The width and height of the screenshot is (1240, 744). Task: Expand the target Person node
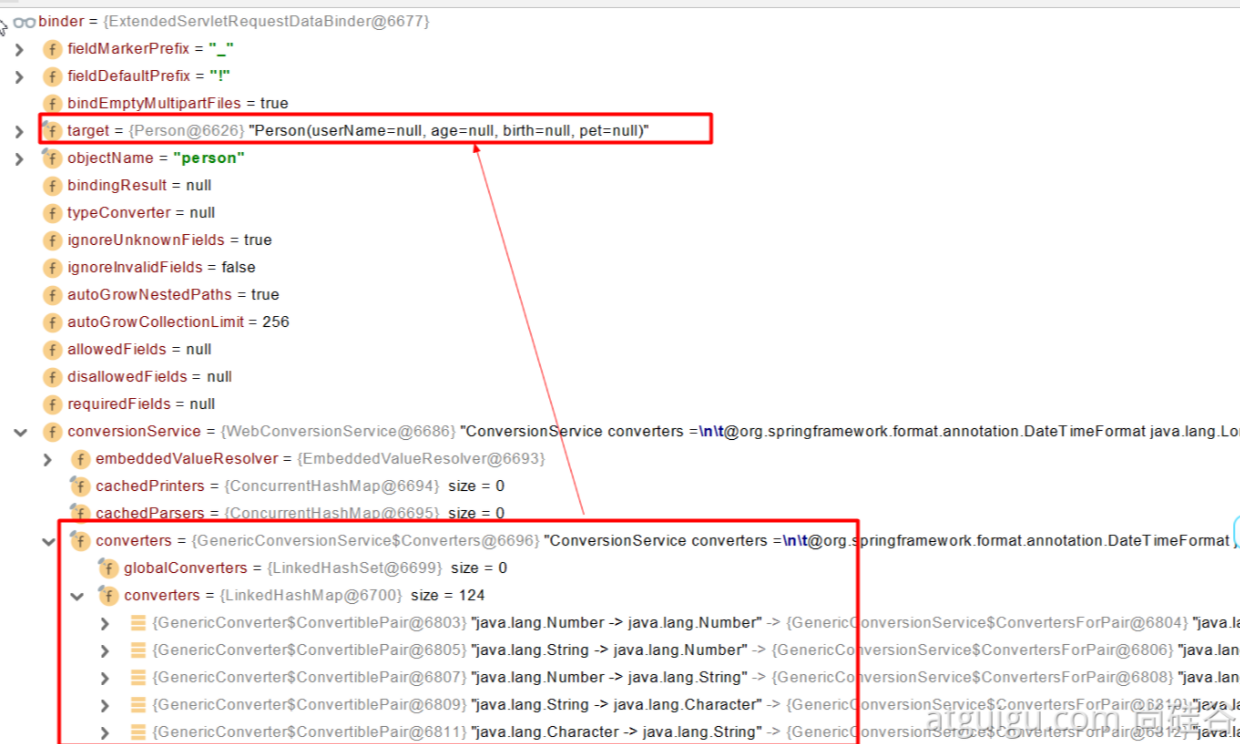[18, 131]
